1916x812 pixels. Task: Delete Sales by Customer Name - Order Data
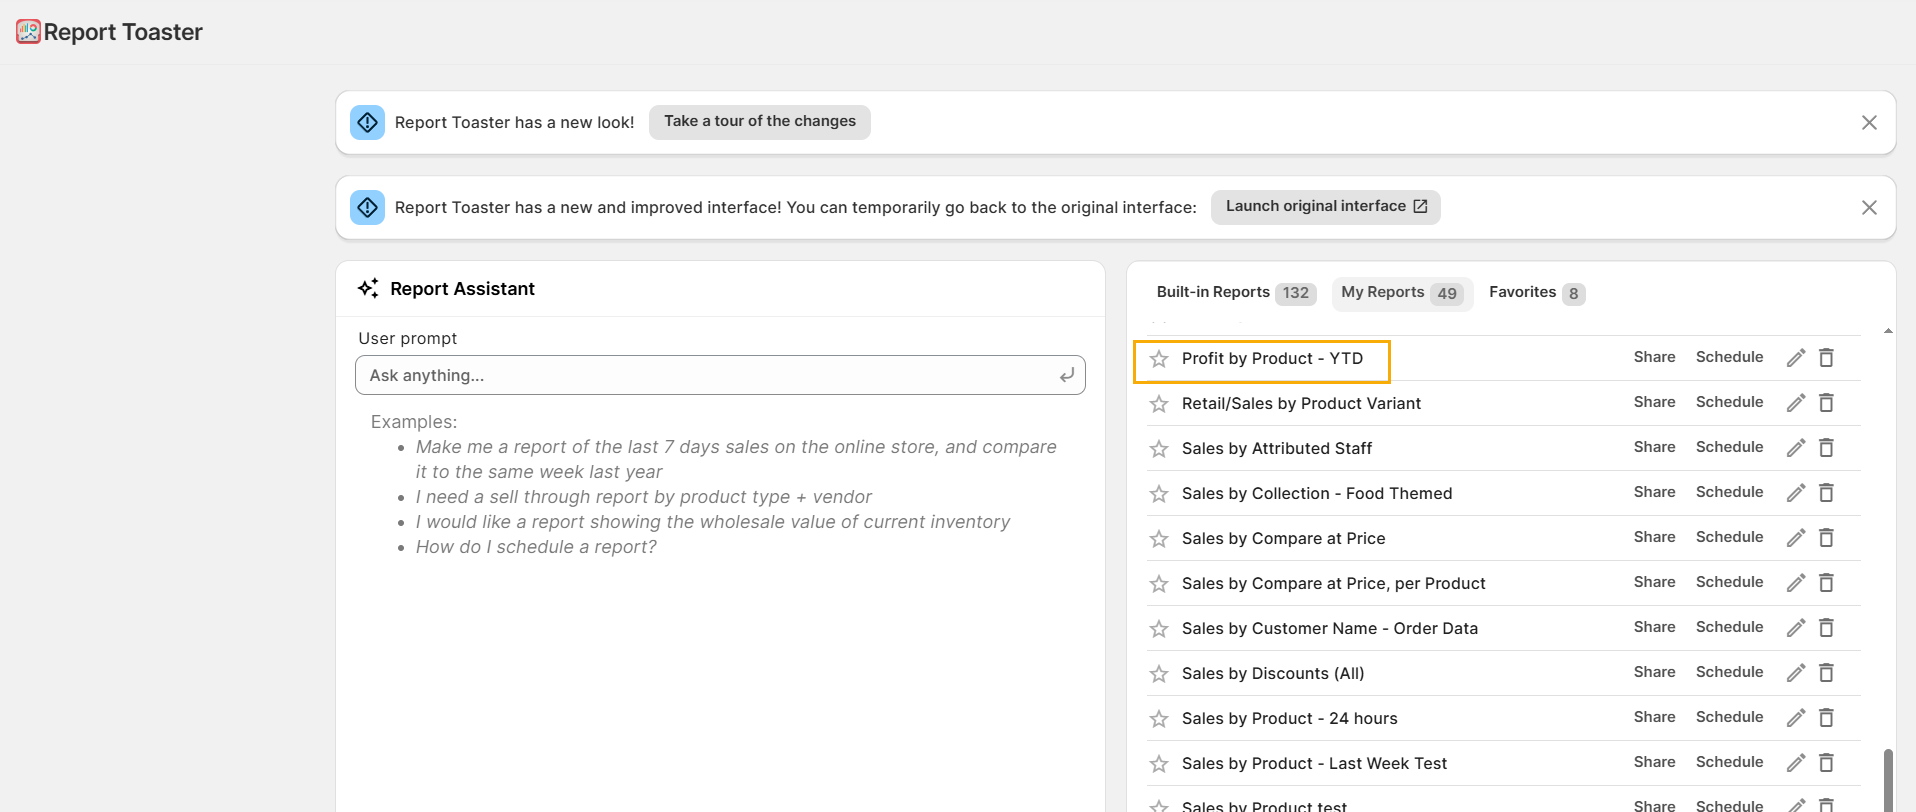1826,628
